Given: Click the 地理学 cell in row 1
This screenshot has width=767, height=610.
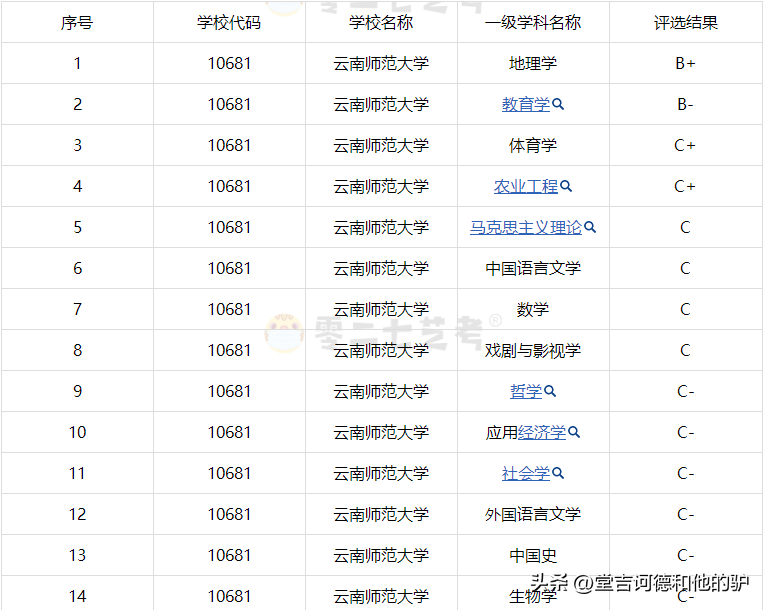Looking at the screenshot, I should tap(533, 64).
